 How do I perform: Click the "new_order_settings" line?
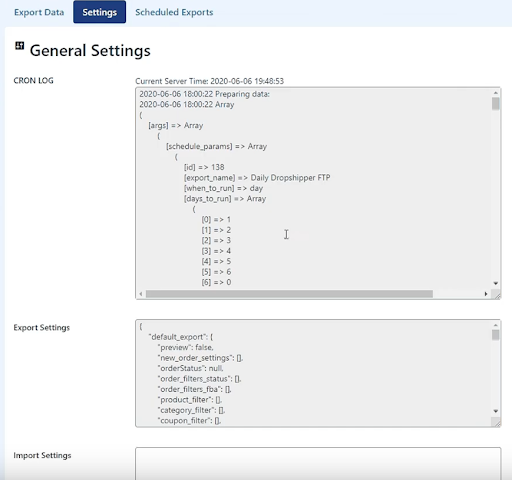200,358
